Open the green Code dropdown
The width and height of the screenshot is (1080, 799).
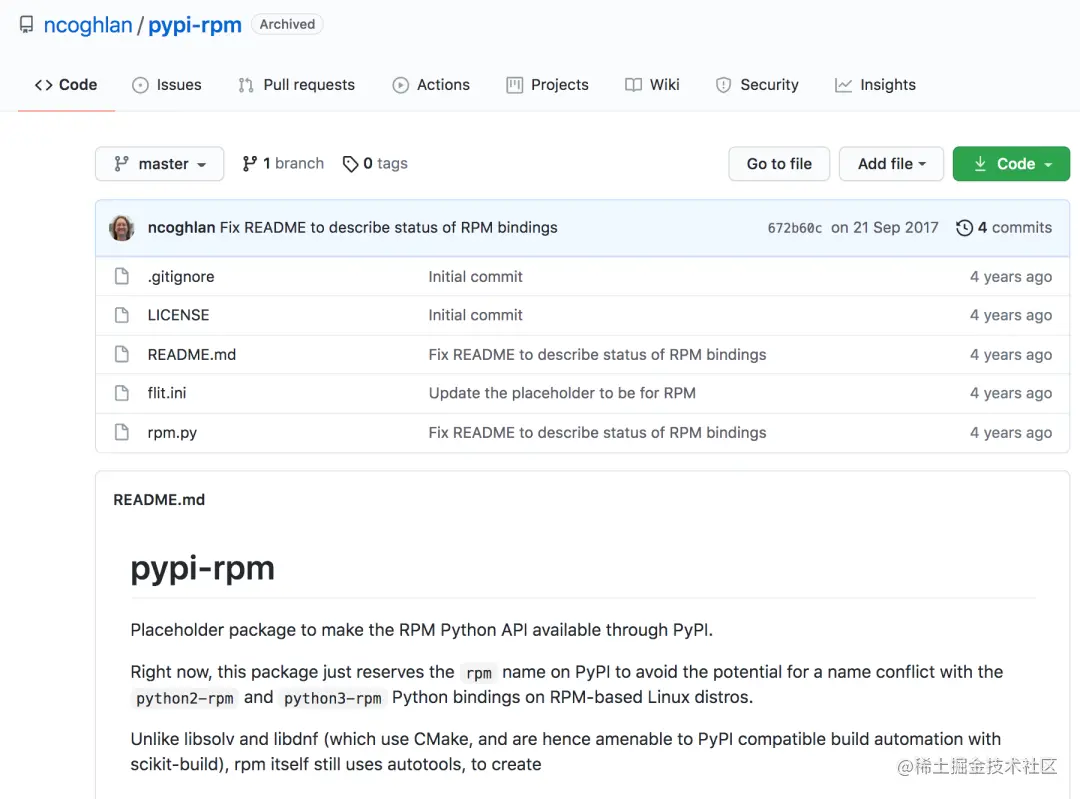point(1011,164)
